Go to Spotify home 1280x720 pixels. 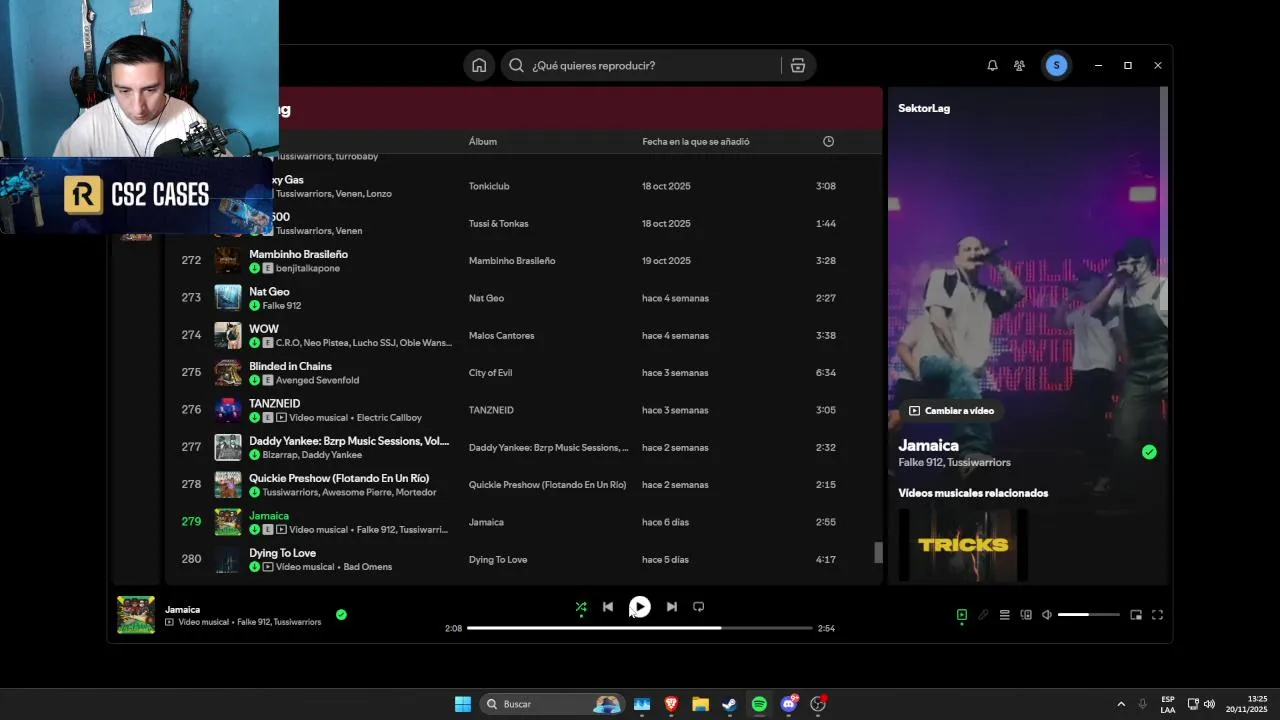[x=479, y=65]
